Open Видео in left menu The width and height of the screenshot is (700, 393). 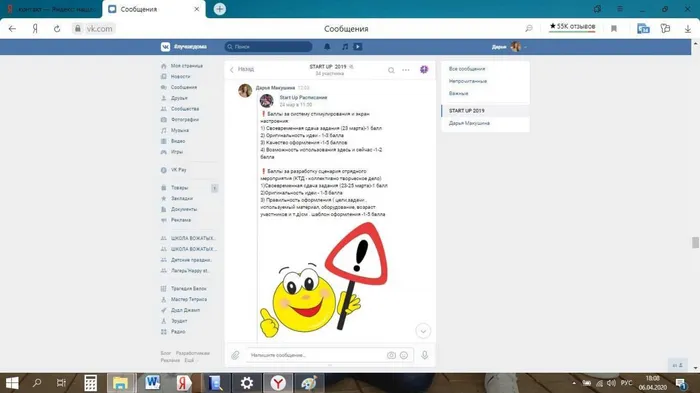coord(178,141)
